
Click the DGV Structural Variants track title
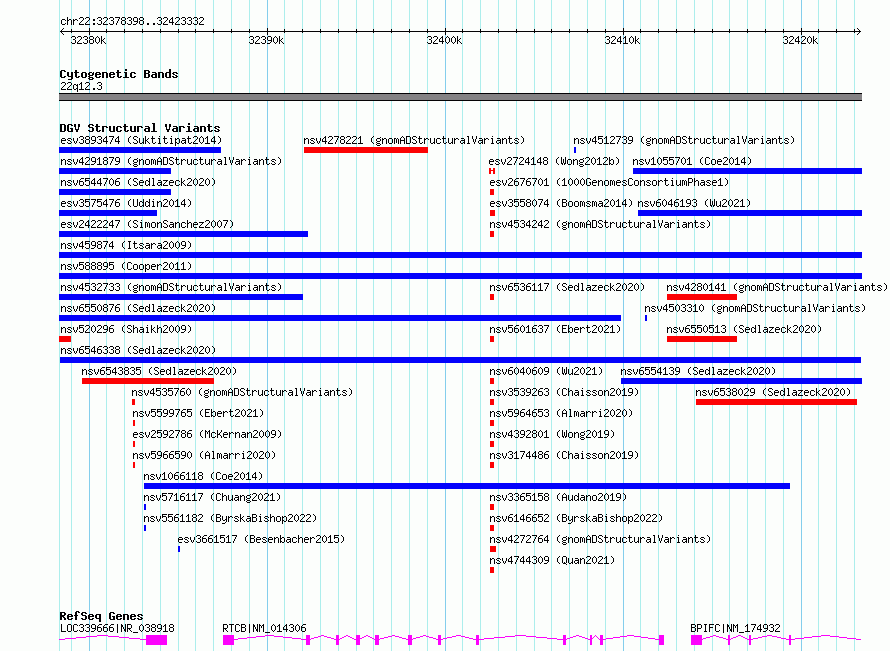point(140,128)
